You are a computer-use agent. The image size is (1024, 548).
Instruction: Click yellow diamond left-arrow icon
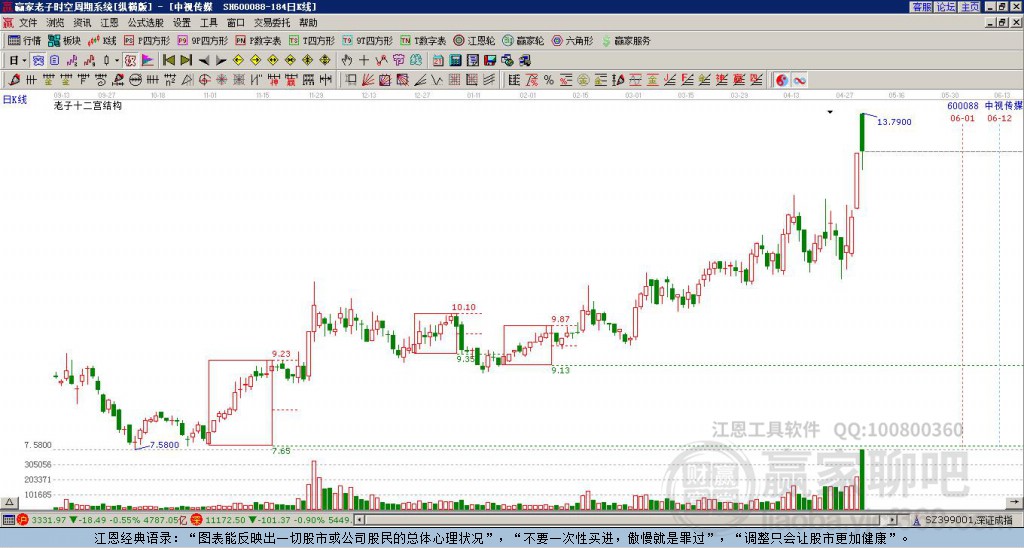pyautogui.click(x=238, y=61)
